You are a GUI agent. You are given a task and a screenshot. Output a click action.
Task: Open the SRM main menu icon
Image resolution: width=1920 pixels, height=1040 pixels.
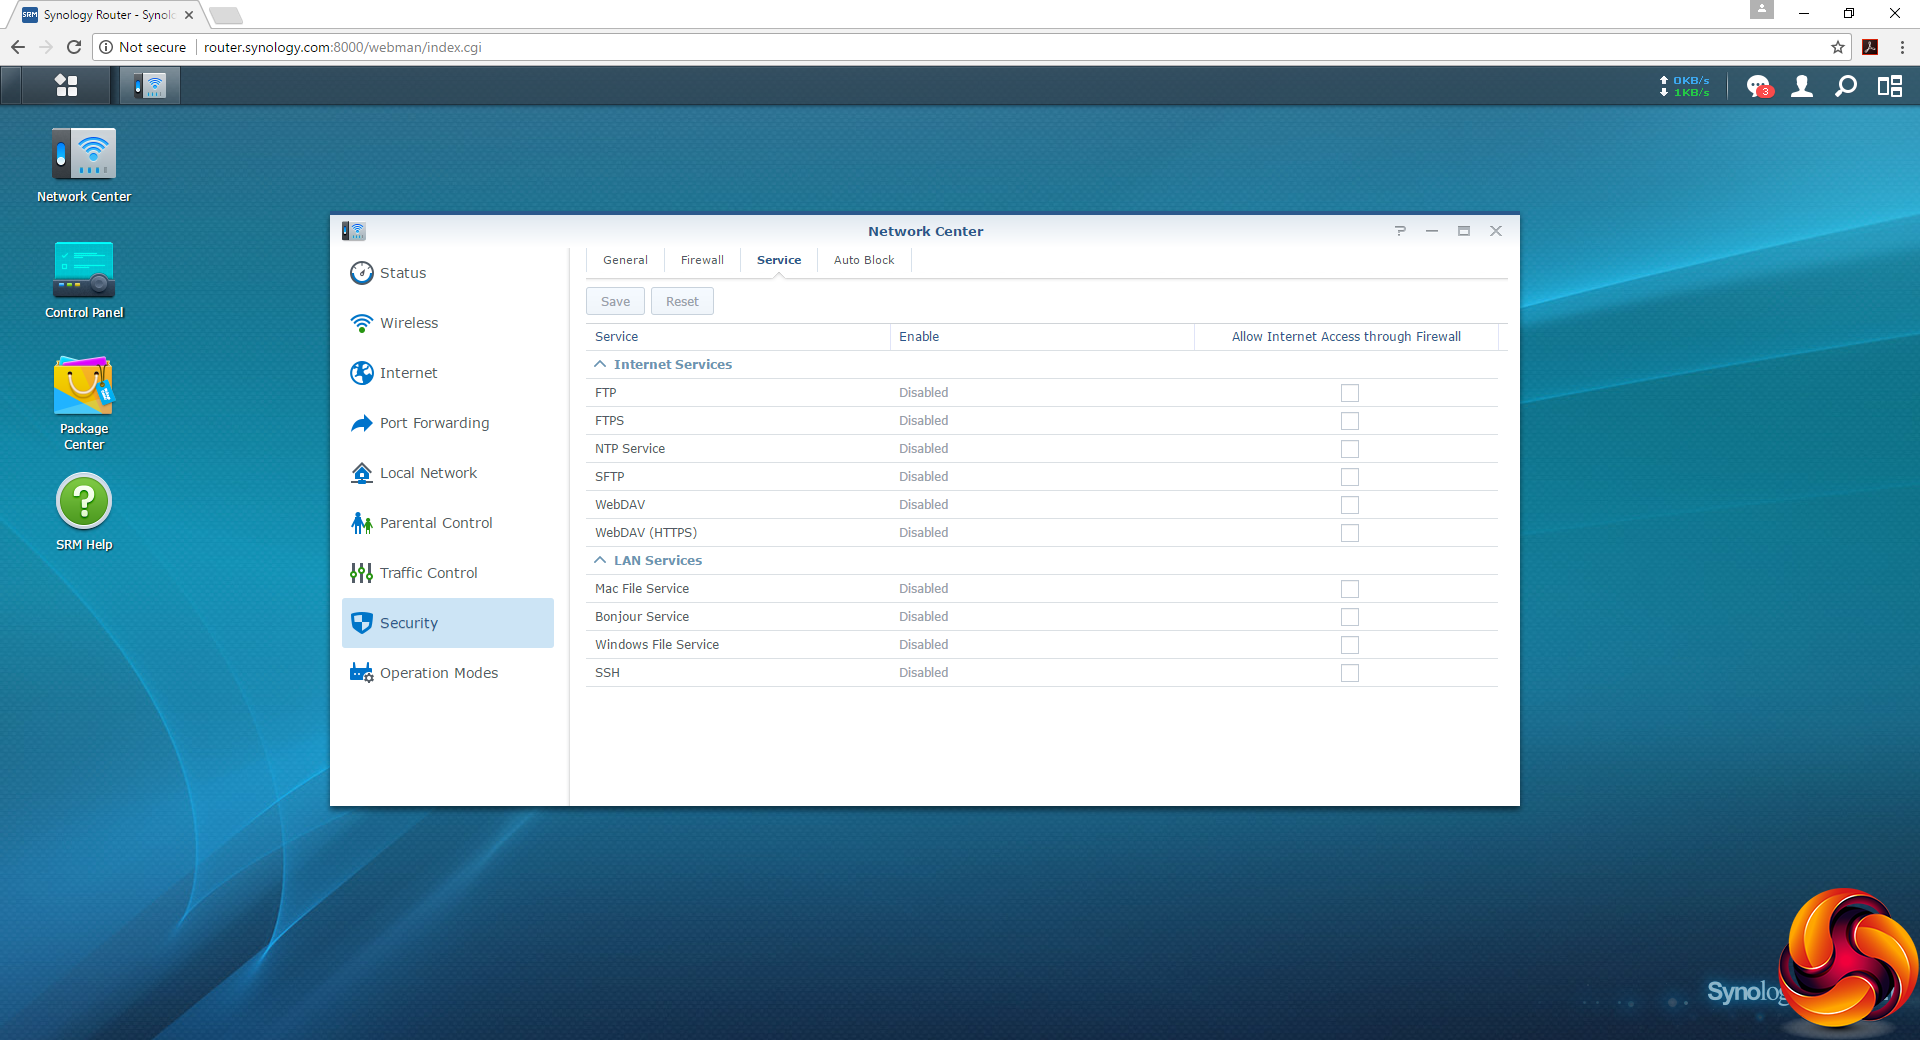pos(66,86)
